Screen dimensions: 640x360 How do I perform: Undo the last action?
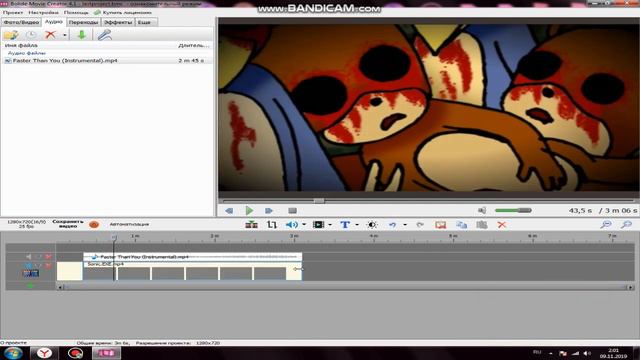pyautogui.click(x=392, y=224)
